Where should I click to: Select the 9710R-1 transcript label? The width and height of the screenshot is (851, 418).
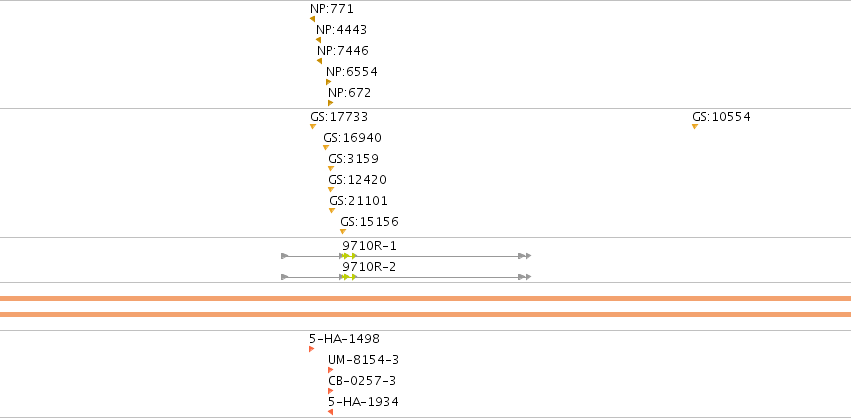[x=370, y=246]
